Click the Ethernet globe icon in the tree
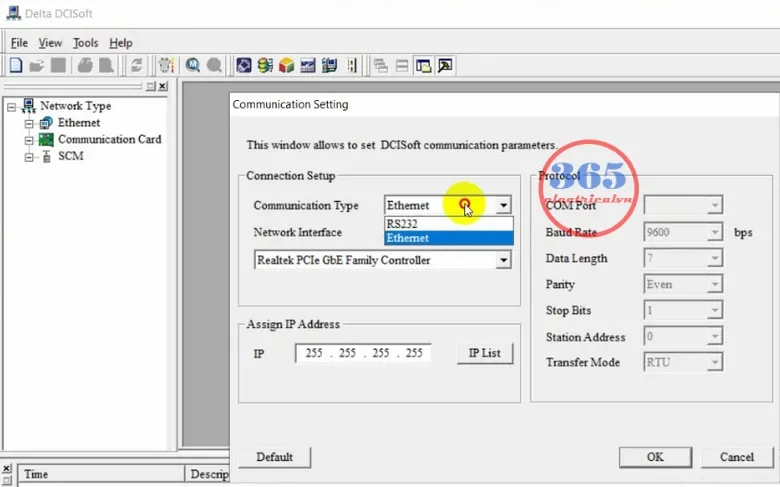Viewport: 780px width, 487px height. coord(46,123)
